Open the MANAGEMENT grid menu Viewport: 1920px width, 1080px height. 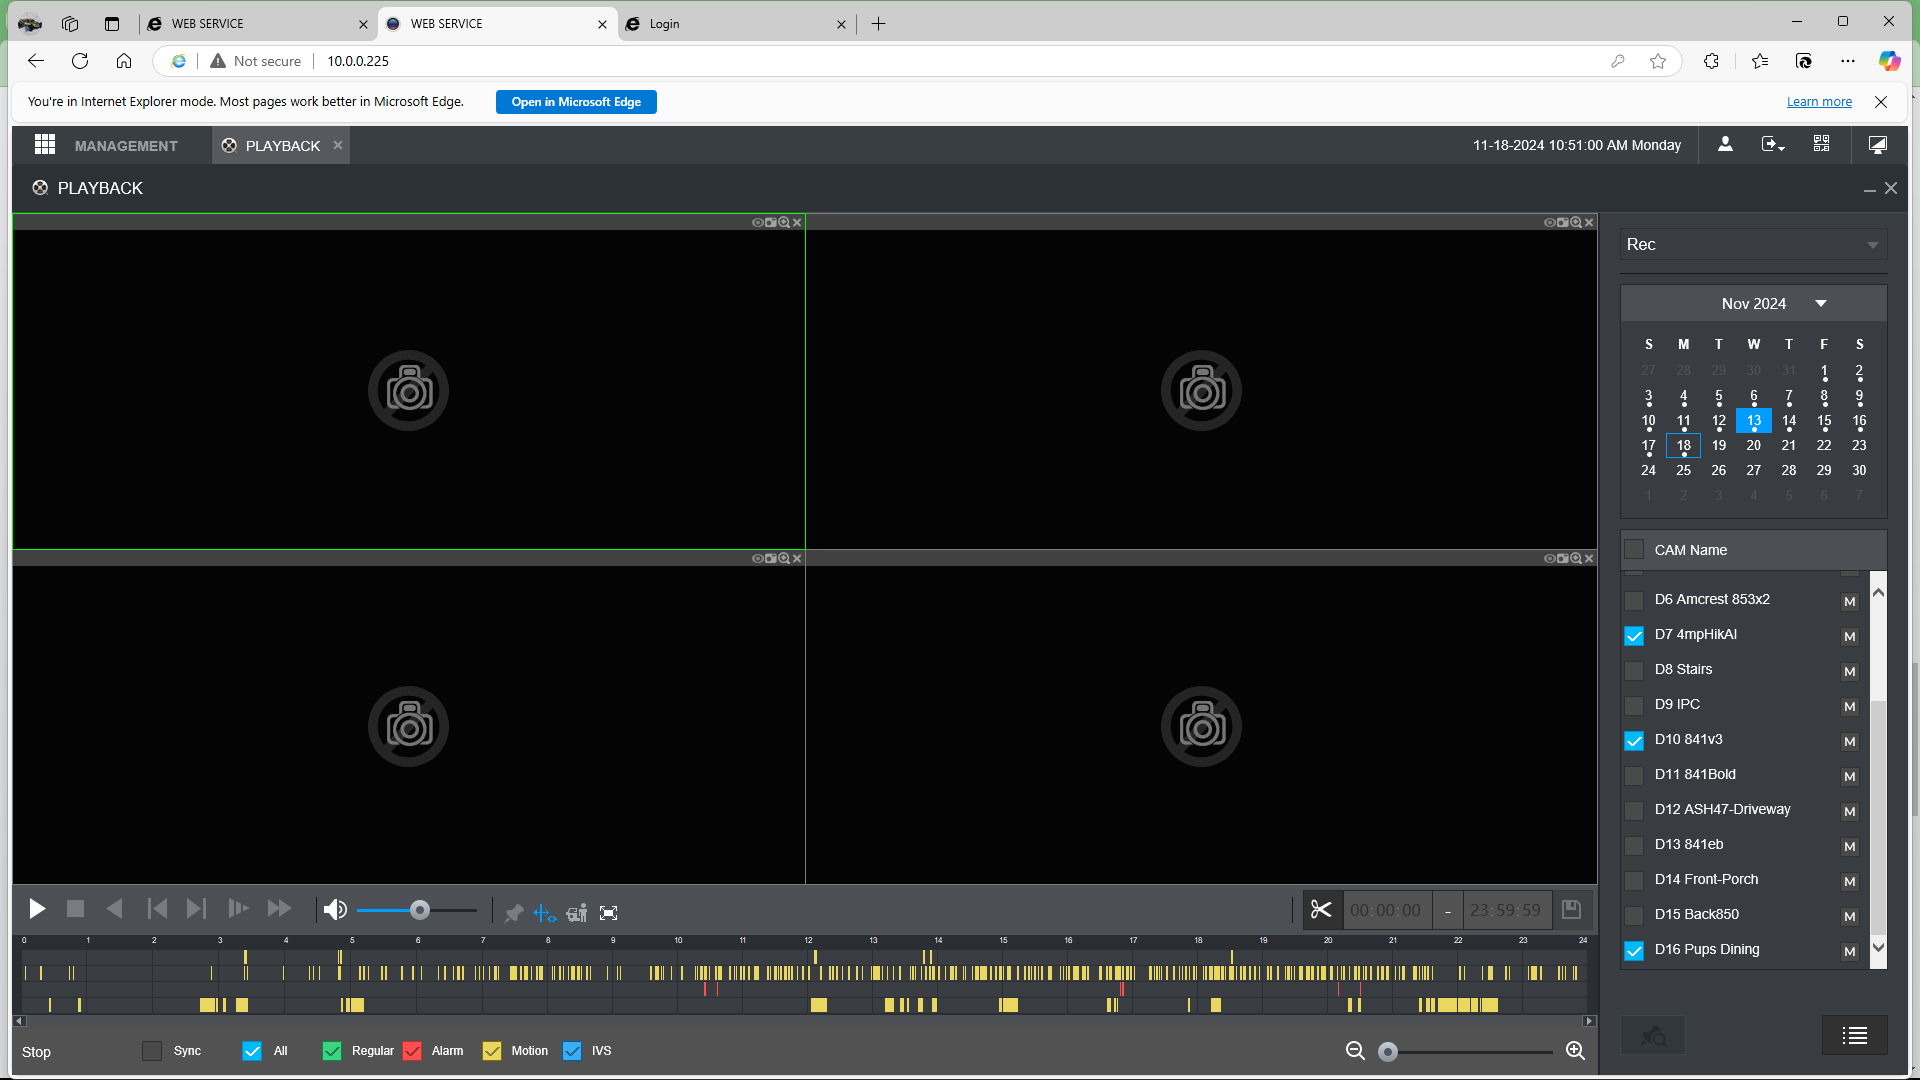coord(45,145)
